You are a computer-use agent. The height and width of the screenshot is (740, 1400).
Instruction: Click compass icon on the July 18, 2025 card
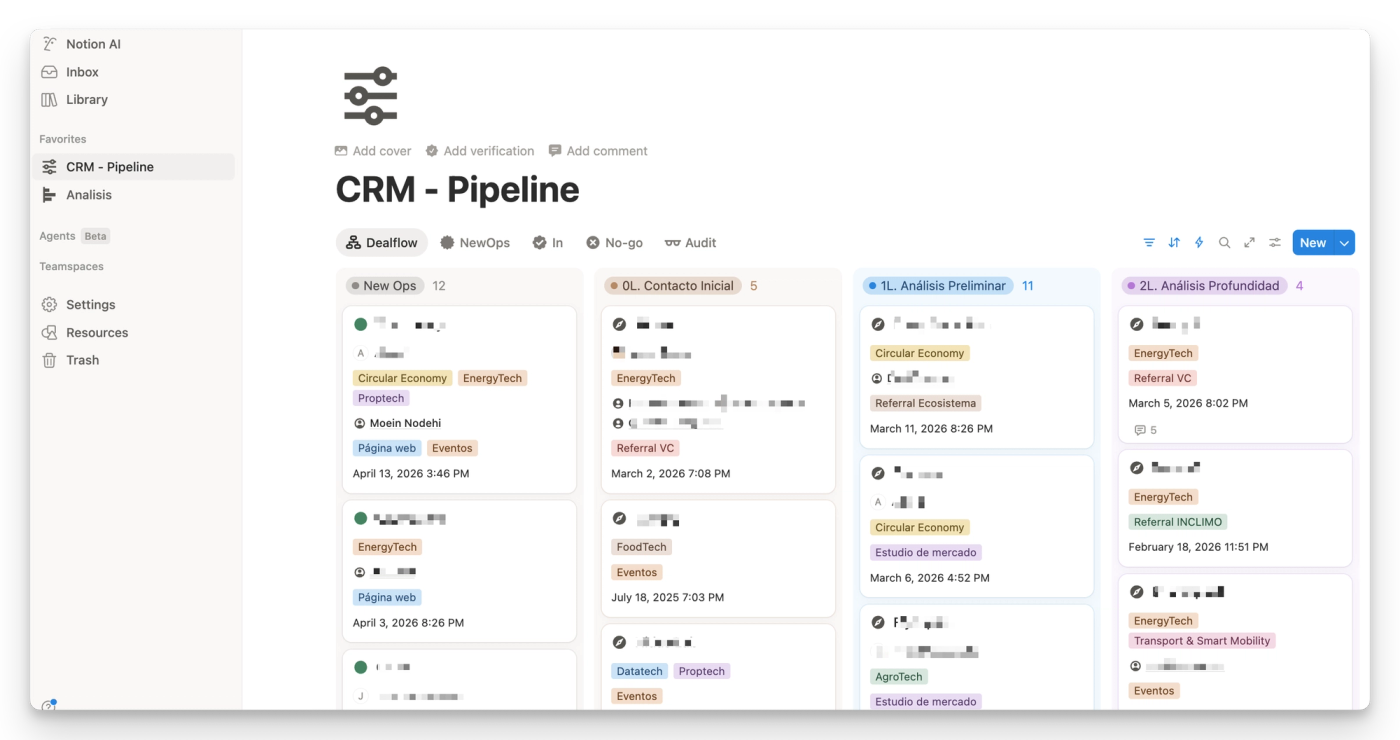tap(619, 519)
